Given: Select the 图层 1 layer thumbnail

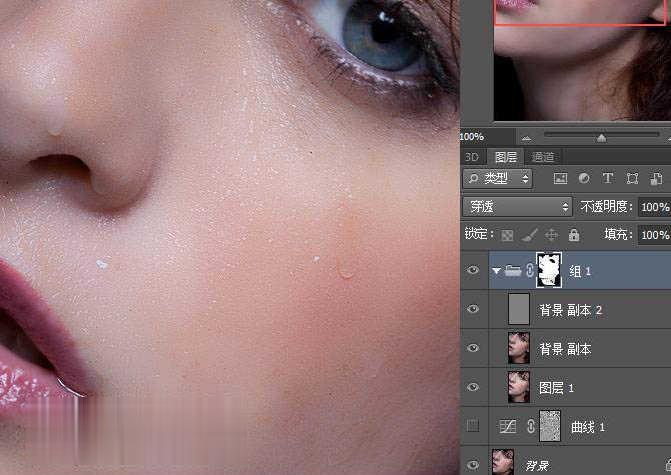Looking at the screenshot, I should click(519, 387).
